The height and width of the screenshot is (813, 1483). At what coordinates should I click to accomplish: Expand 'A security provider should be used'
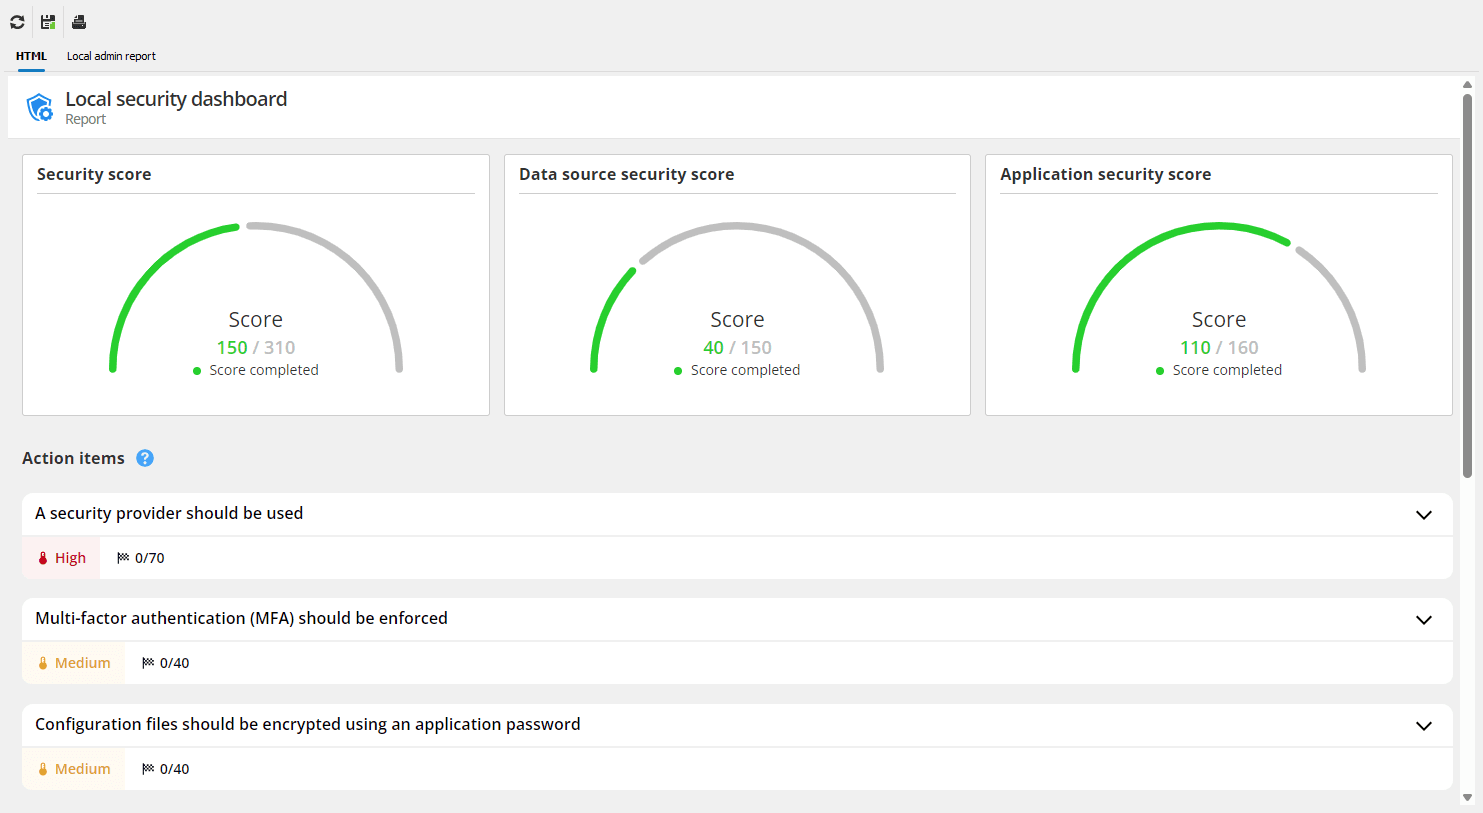[1423, 515]
